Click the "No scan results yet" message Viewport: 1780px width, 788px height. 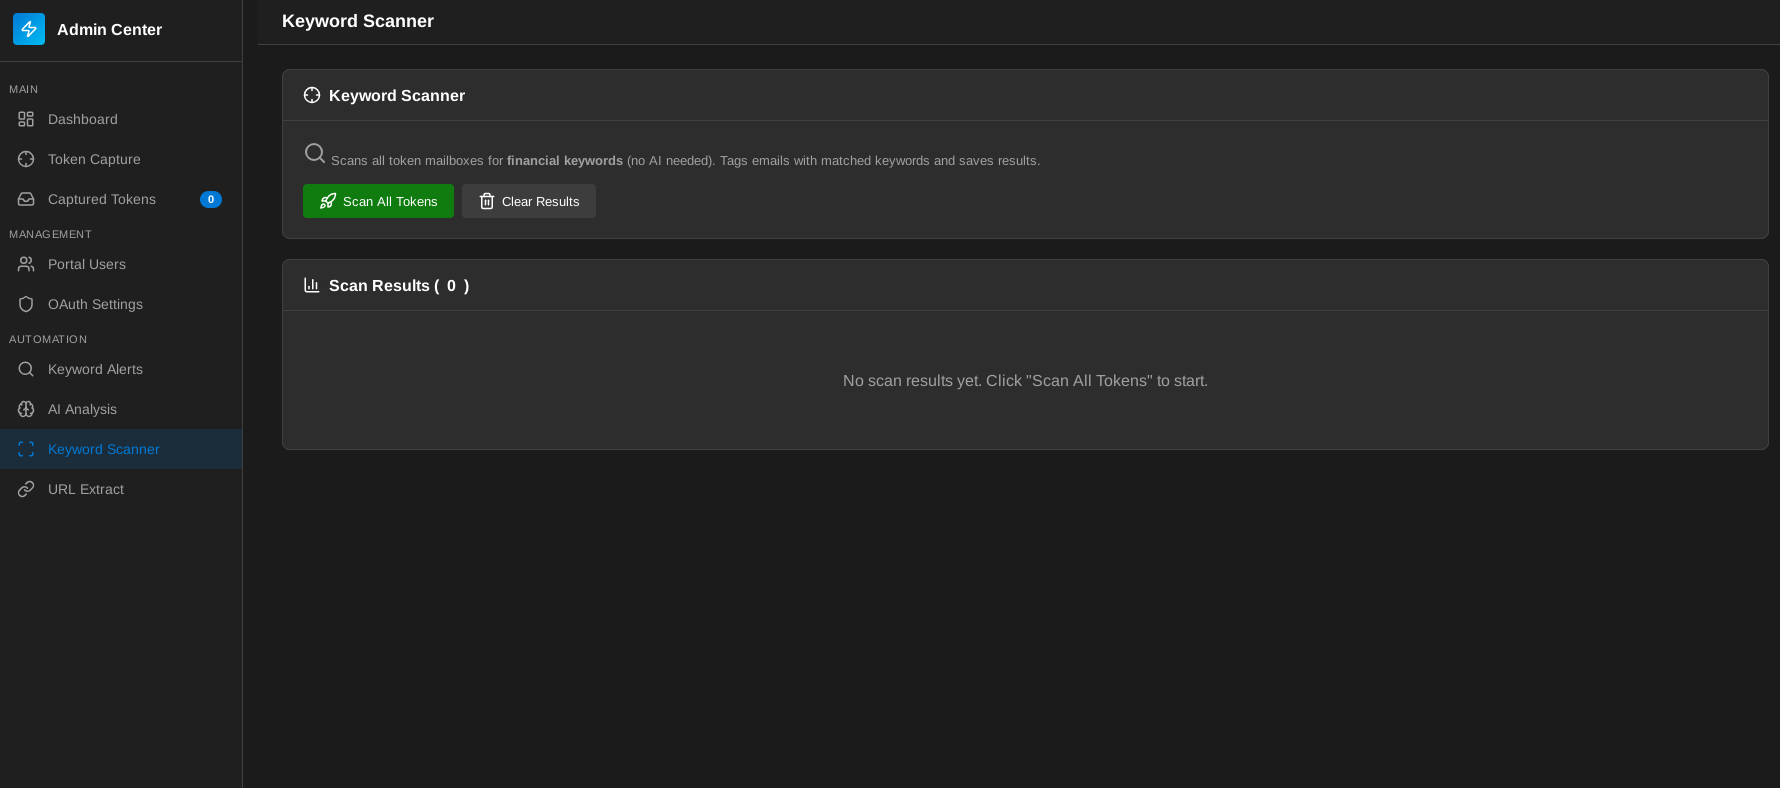(x=1025, y=381)
